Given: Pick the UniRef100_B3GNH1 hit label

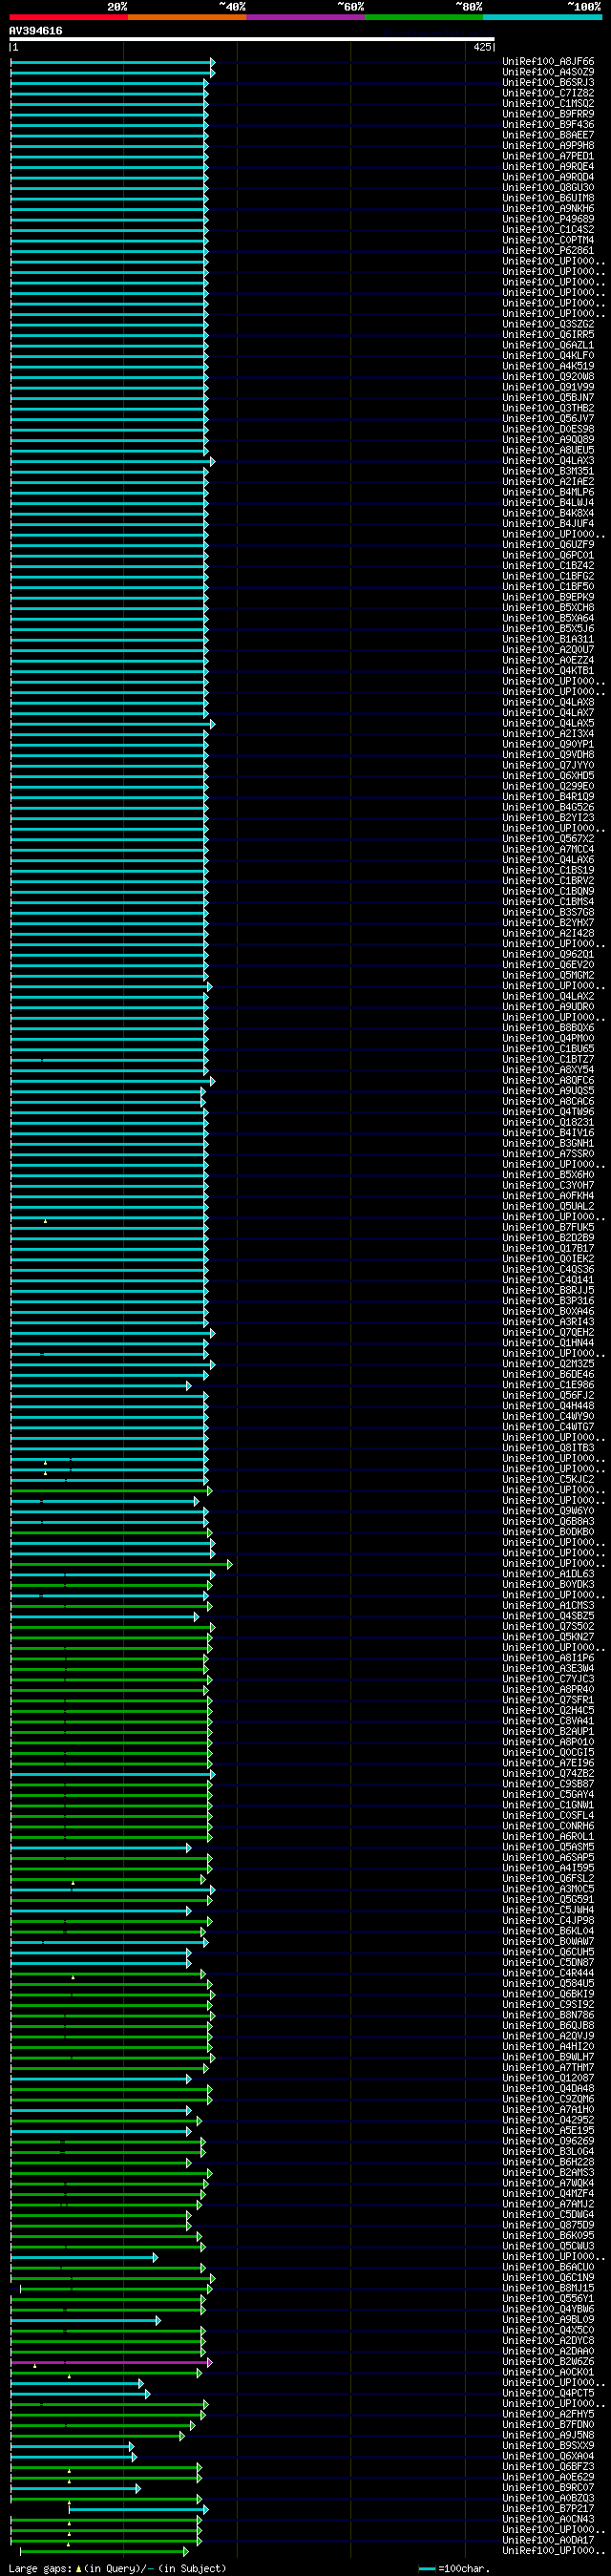Looking at the screenshot, I should point(548,1143).
